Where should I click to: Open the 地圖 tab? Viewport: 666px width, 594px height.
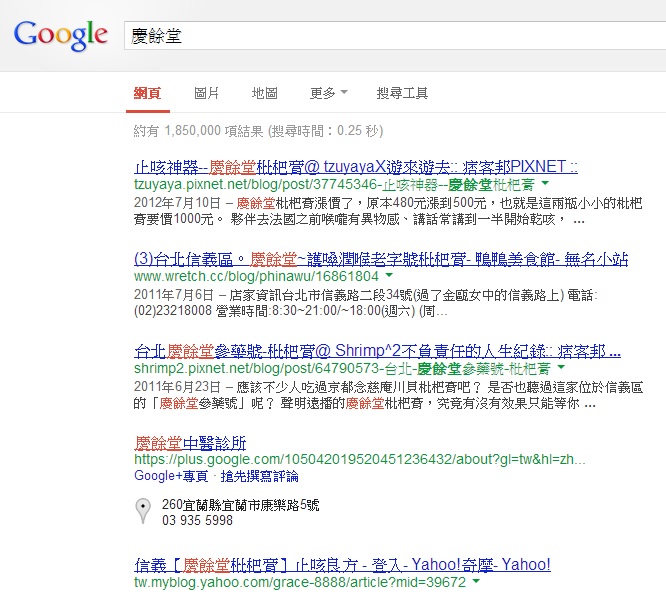pyautogui.click(x=264, y=93)
